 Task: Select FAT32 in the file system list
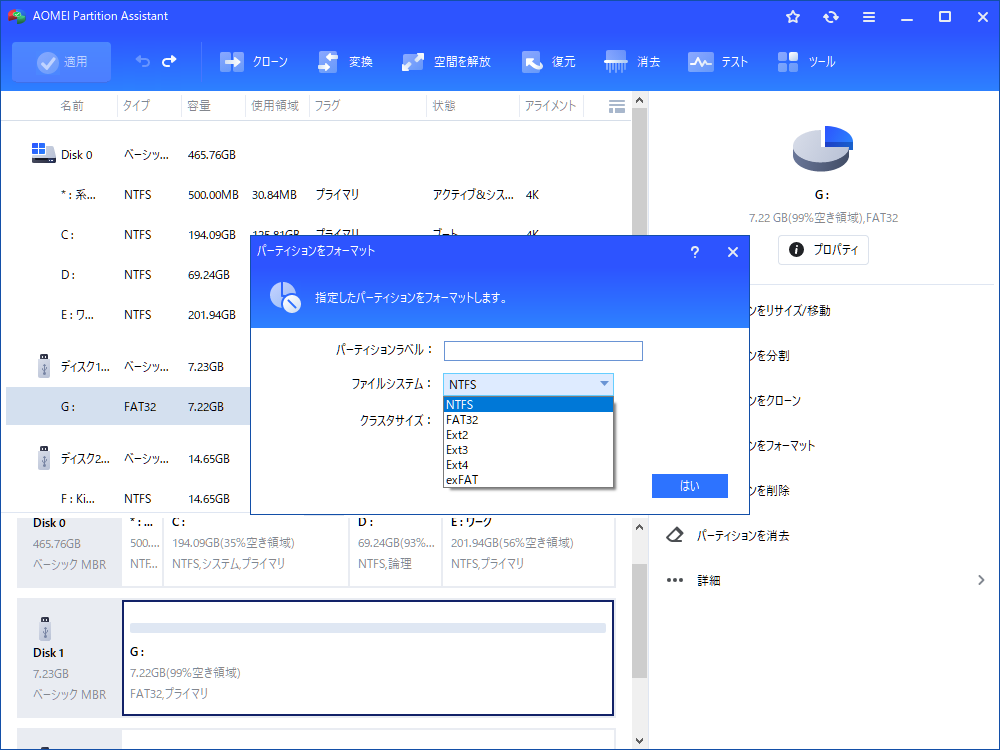[528, 420]
